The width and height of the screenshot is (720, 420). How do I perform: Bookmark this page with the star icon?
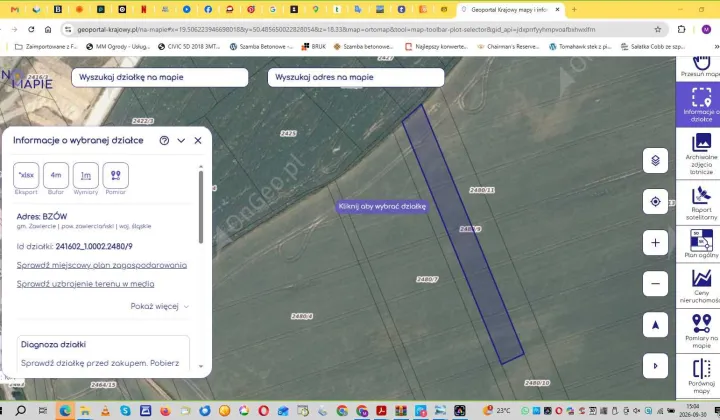coord(658,29)
